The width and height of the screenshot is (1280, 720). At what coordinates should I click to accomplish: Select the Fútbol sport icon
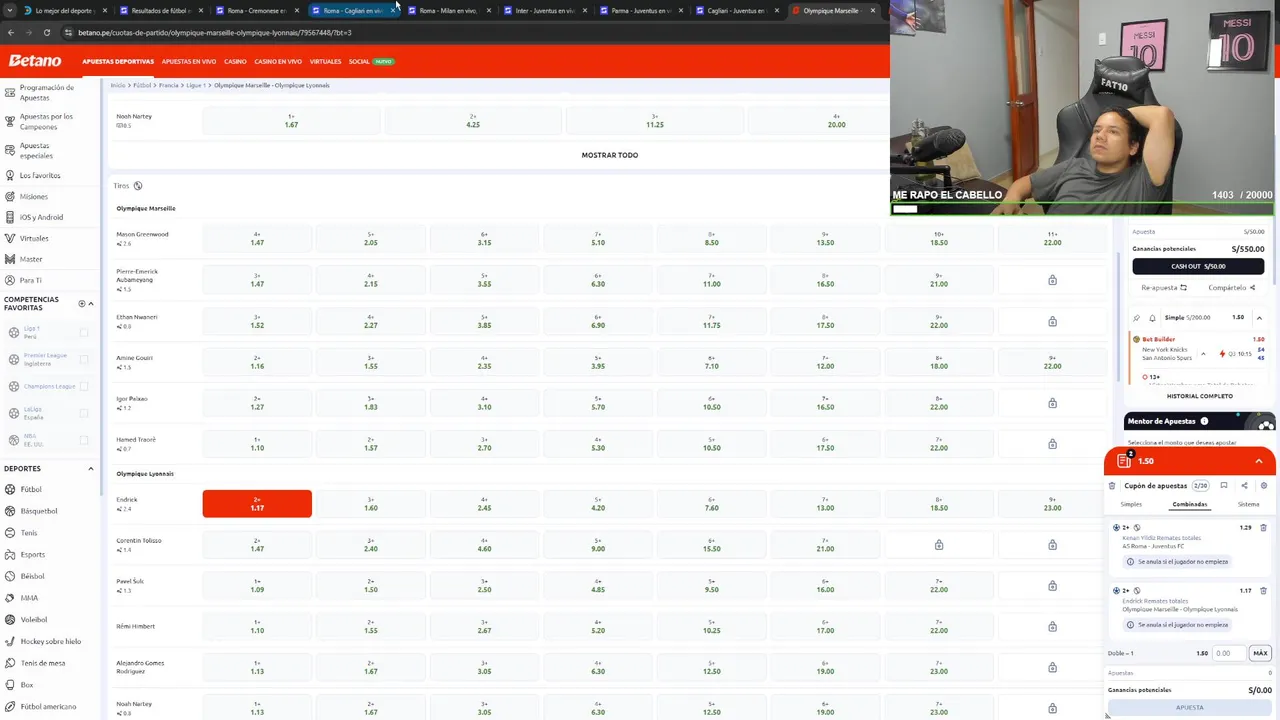(x=10, y=489)
